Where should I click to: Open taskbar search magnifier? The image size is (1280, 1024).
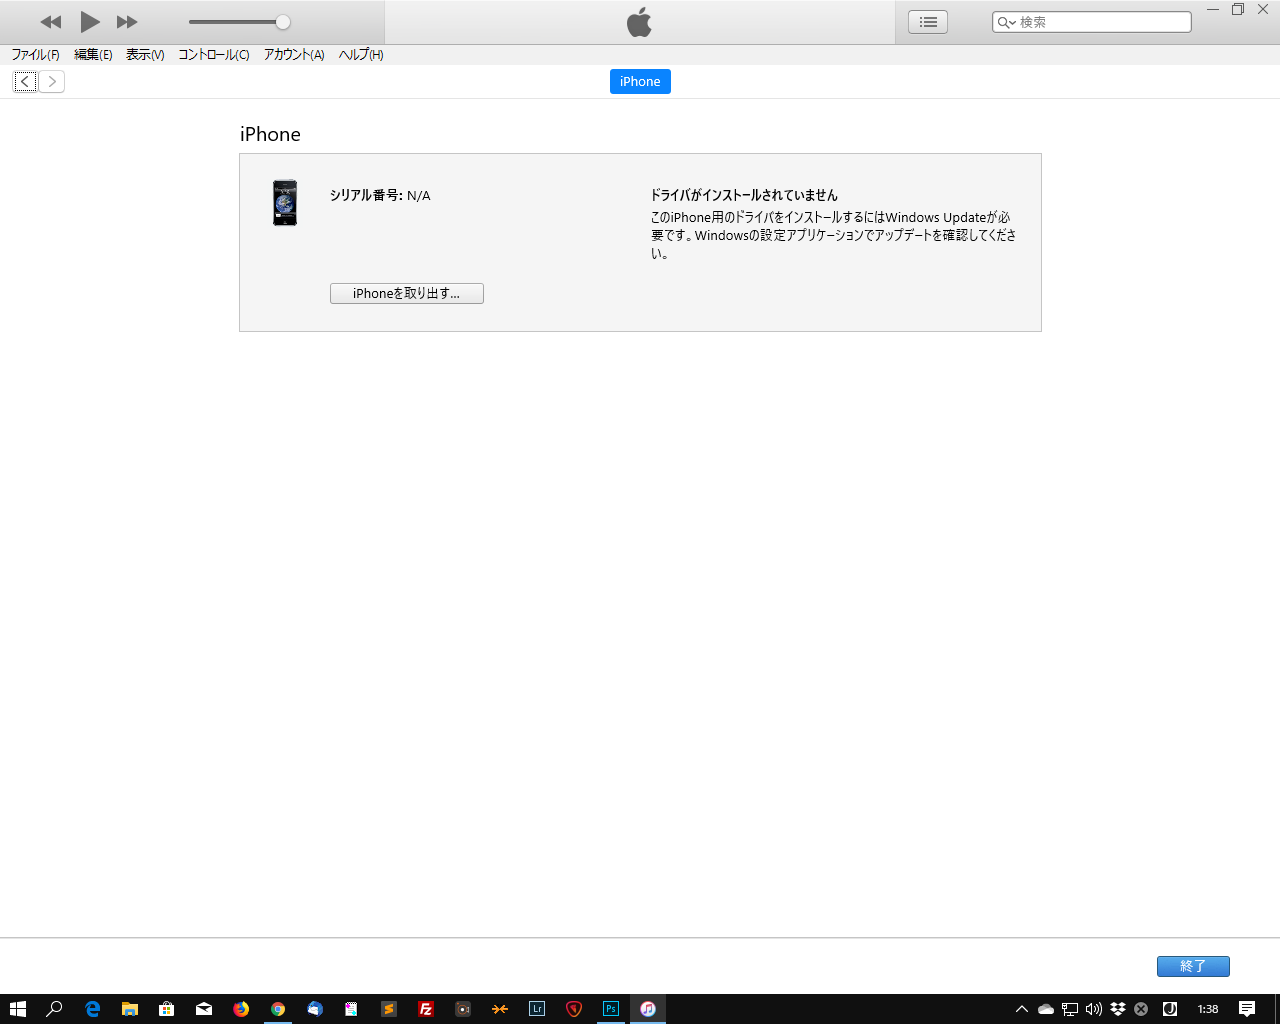(55, 1009)
